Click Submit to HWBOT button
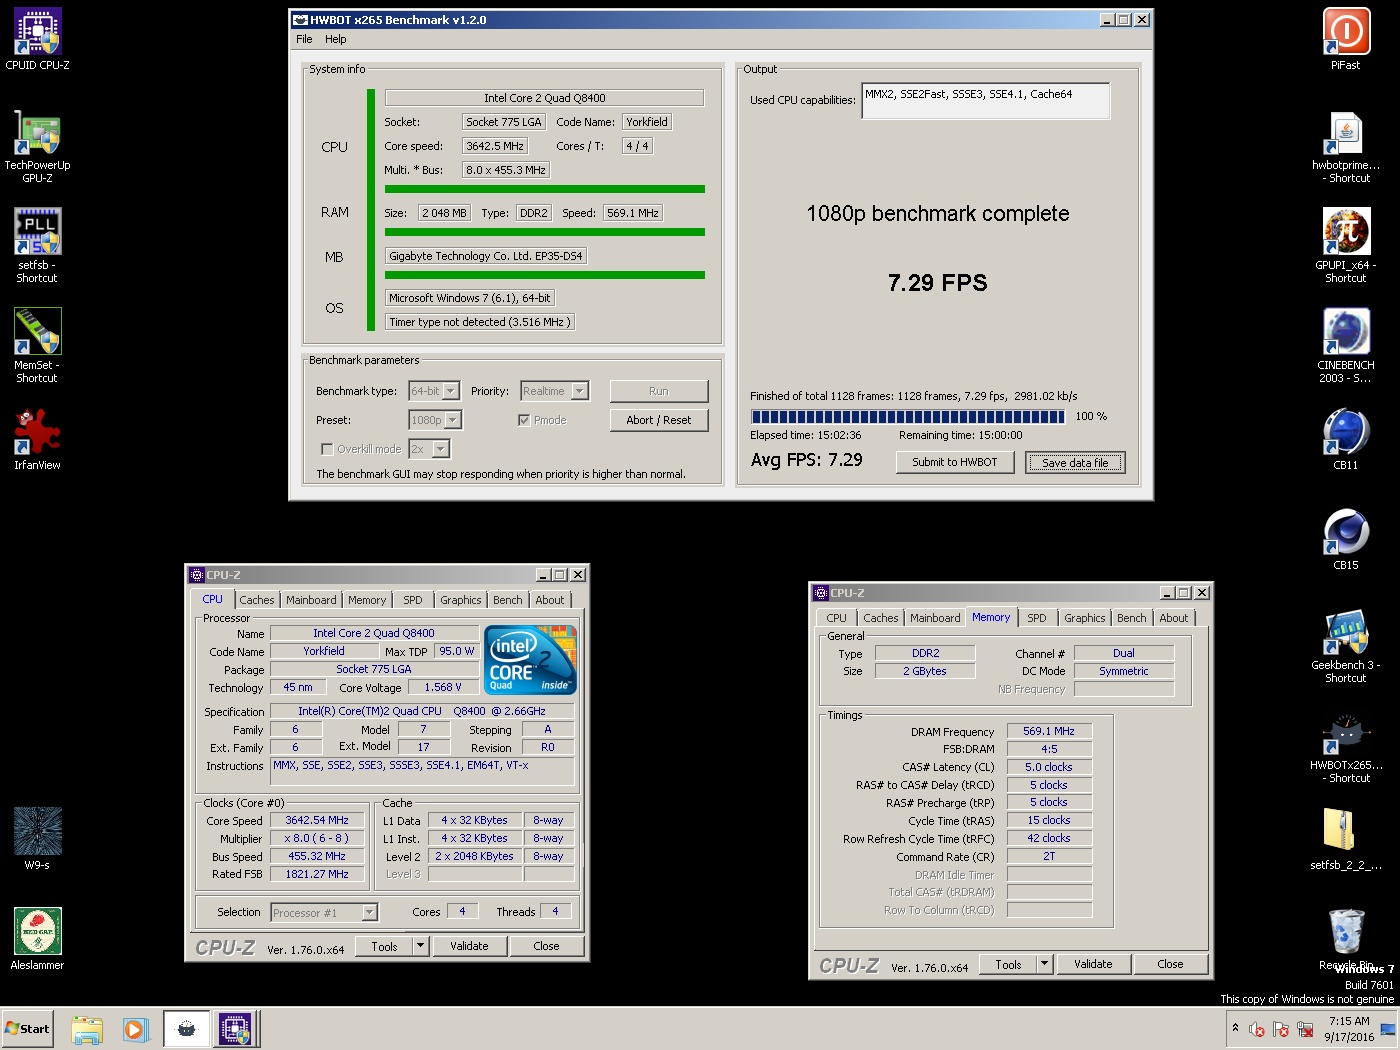1400x1050 pixels. (954, 462)
